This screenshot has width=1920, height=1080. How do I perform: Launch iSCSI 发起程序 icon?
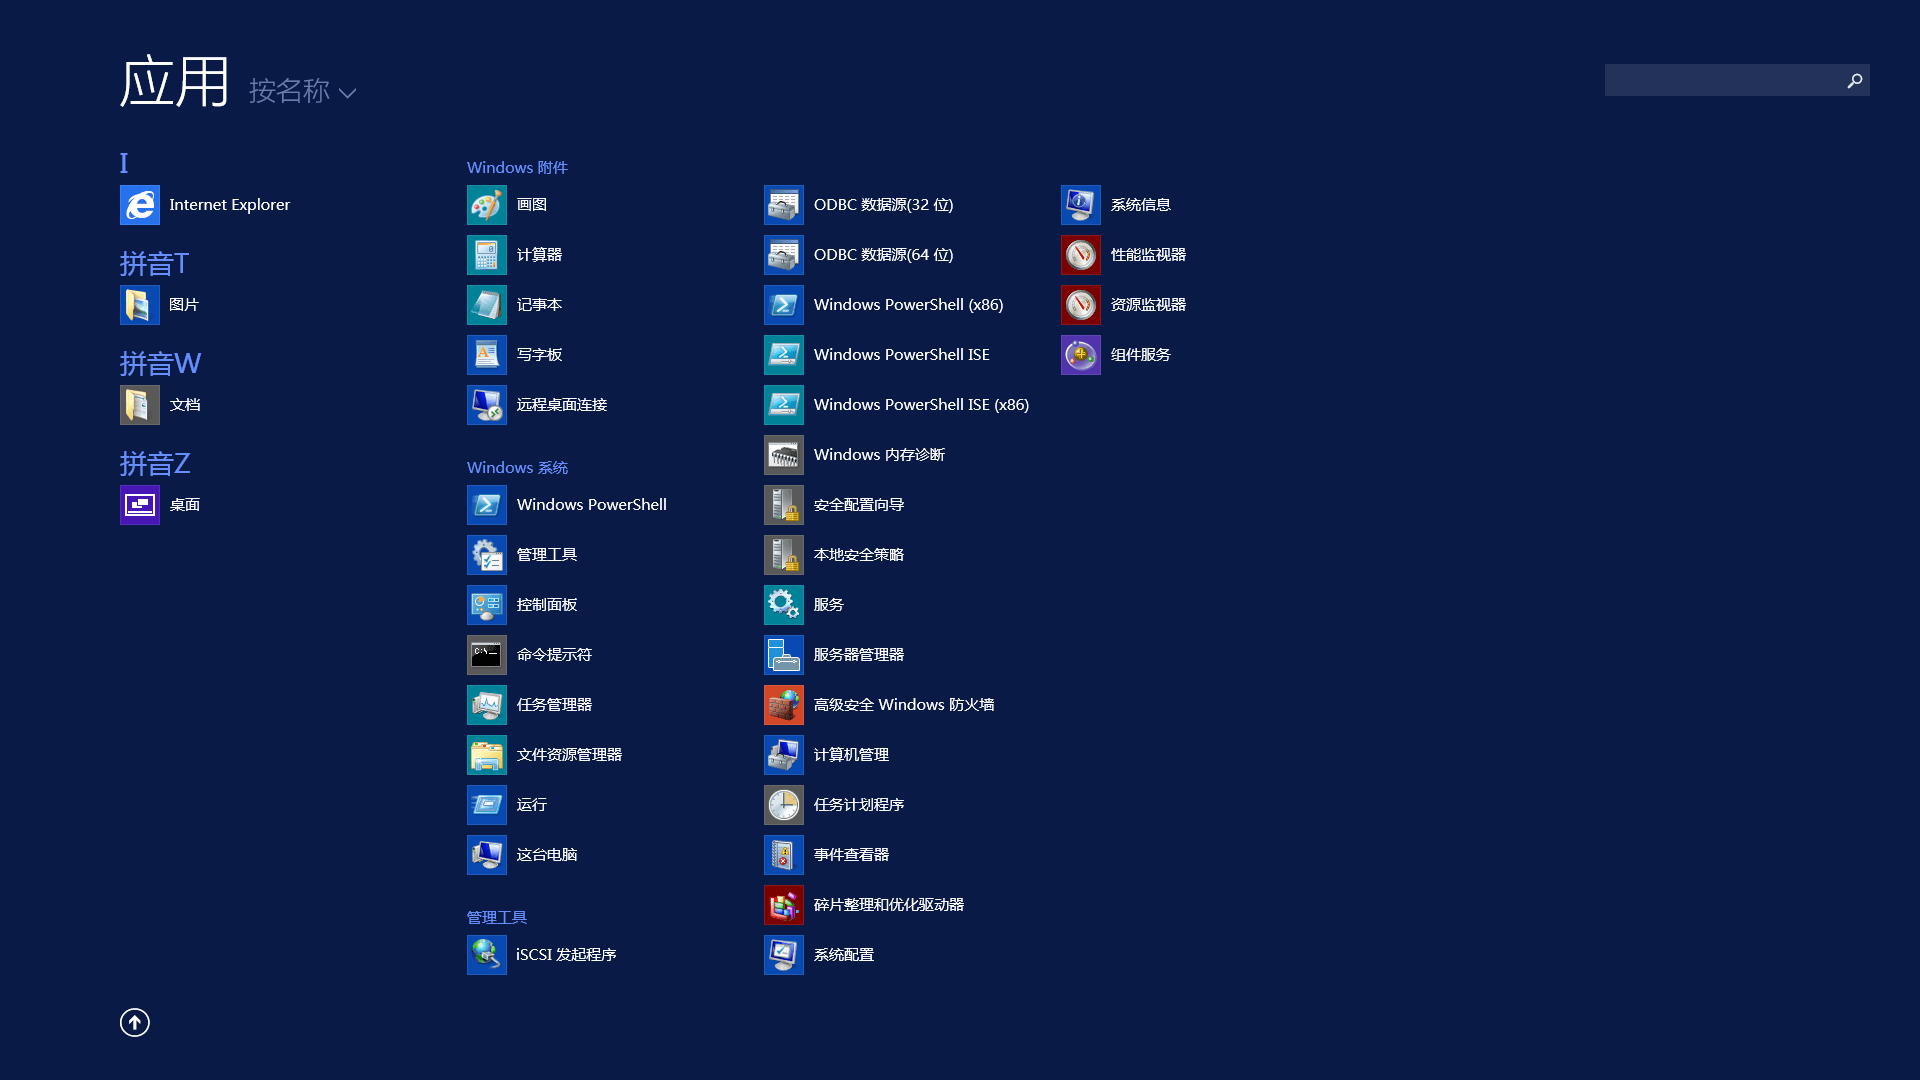click(487, 955)
